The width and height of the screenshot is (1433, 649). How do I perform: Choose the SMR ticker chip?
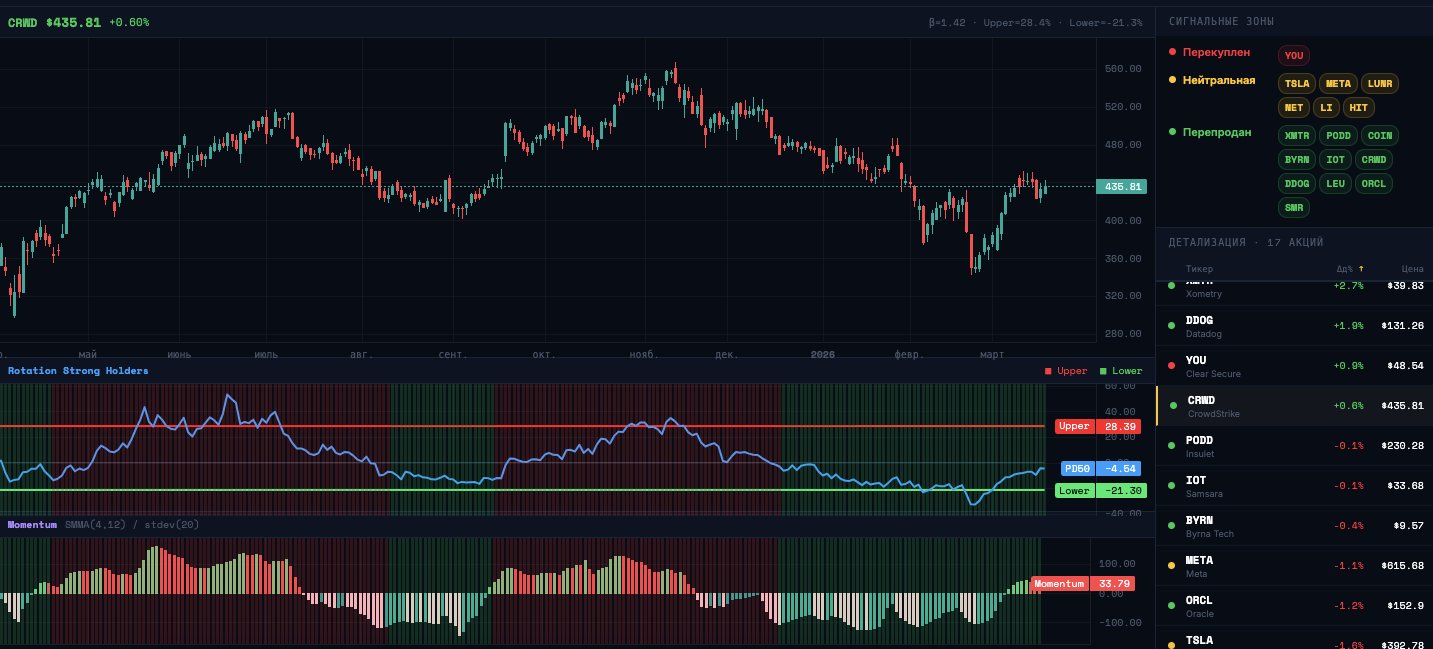click(1293, 208)
